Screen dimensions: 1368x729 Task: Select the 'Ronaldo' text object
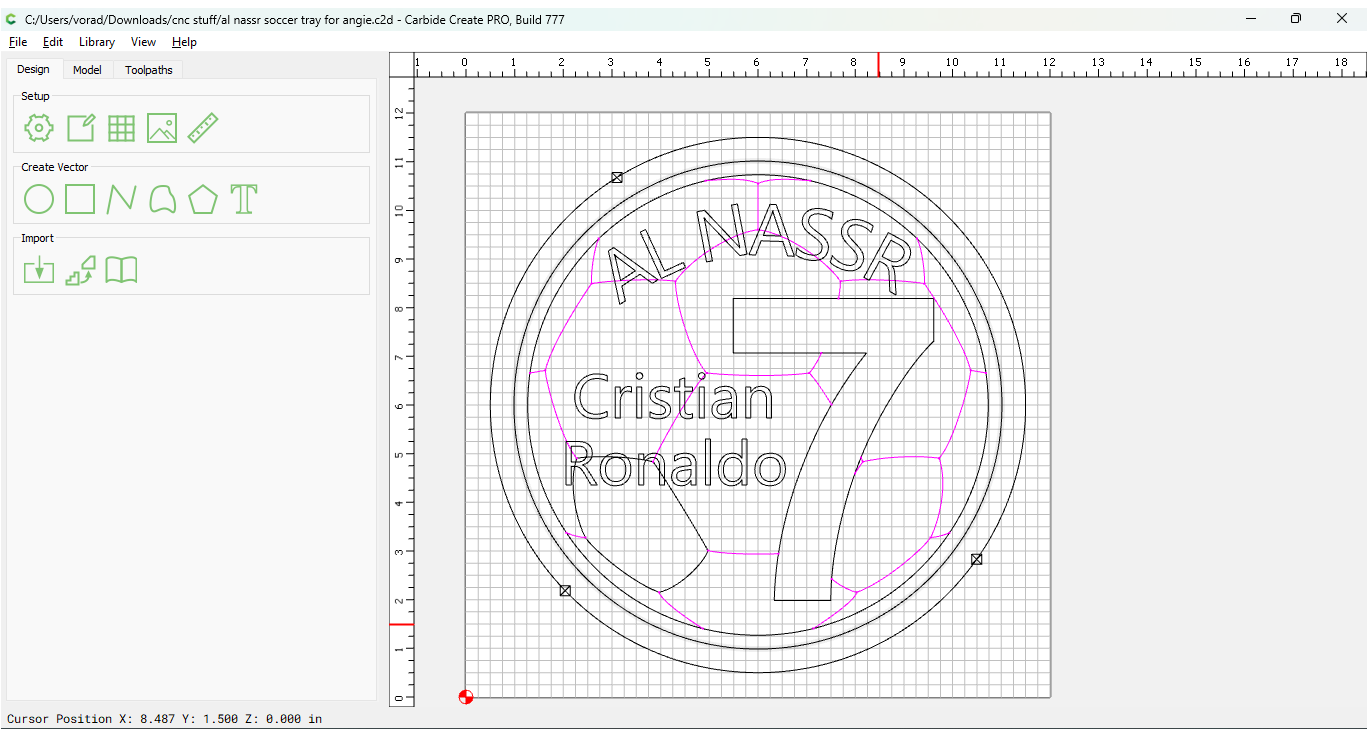pyautogui.click(x=677, y=464)
